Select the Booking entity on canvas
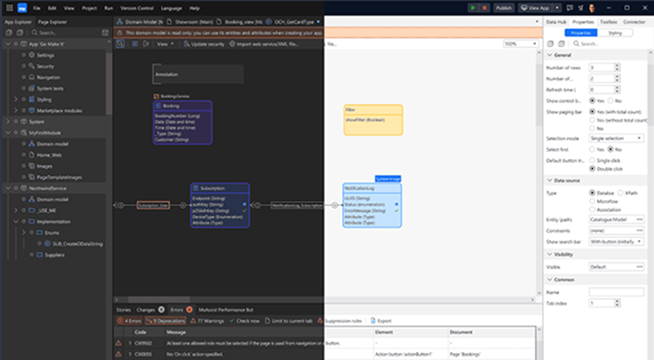The width and height of the screenshot is (654, 360). [x=183, y=123]
